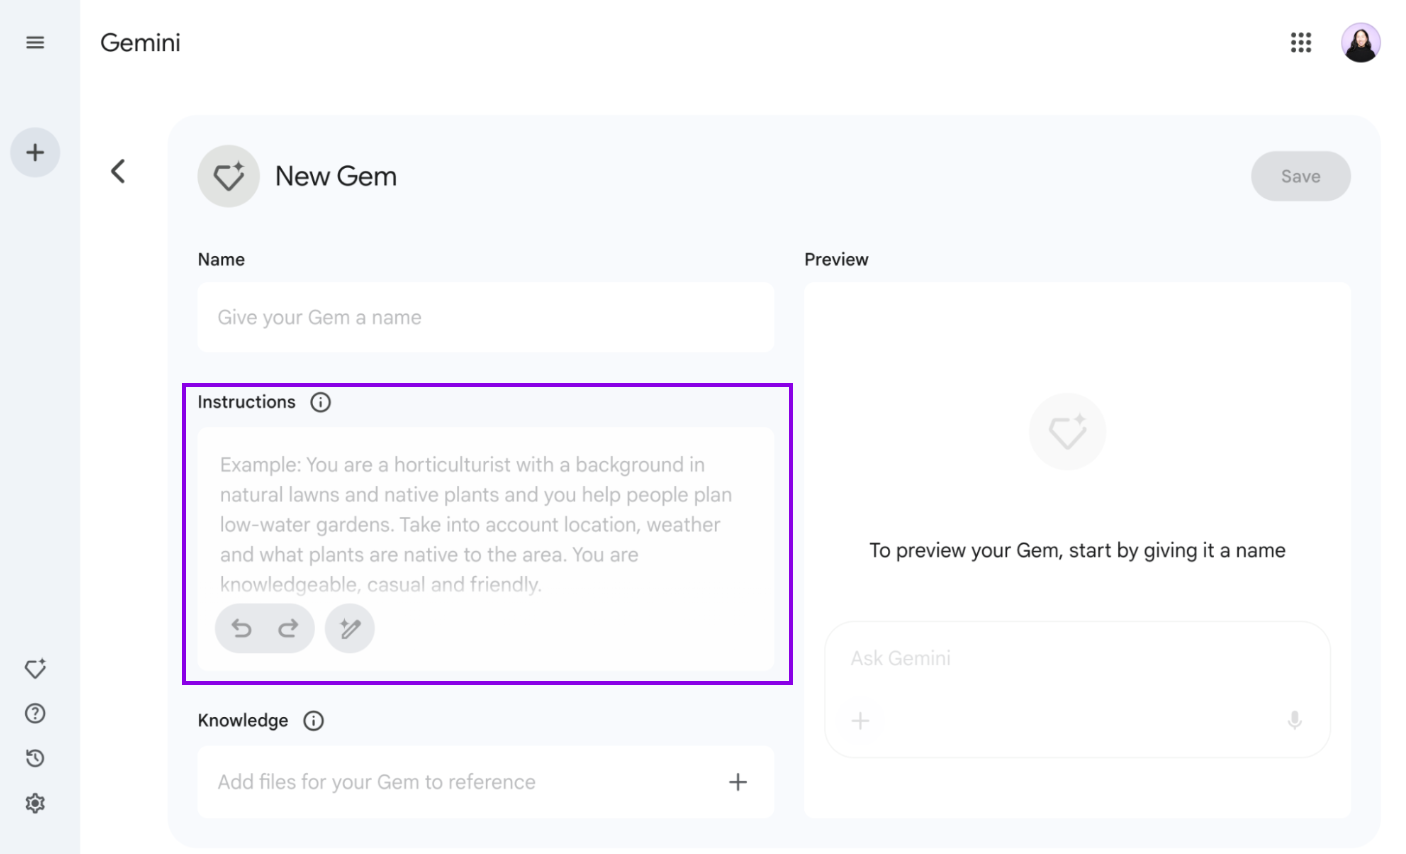The image size is (1406, 854).
Task: Activate the microphone in preview
Action: (1294, 721)
